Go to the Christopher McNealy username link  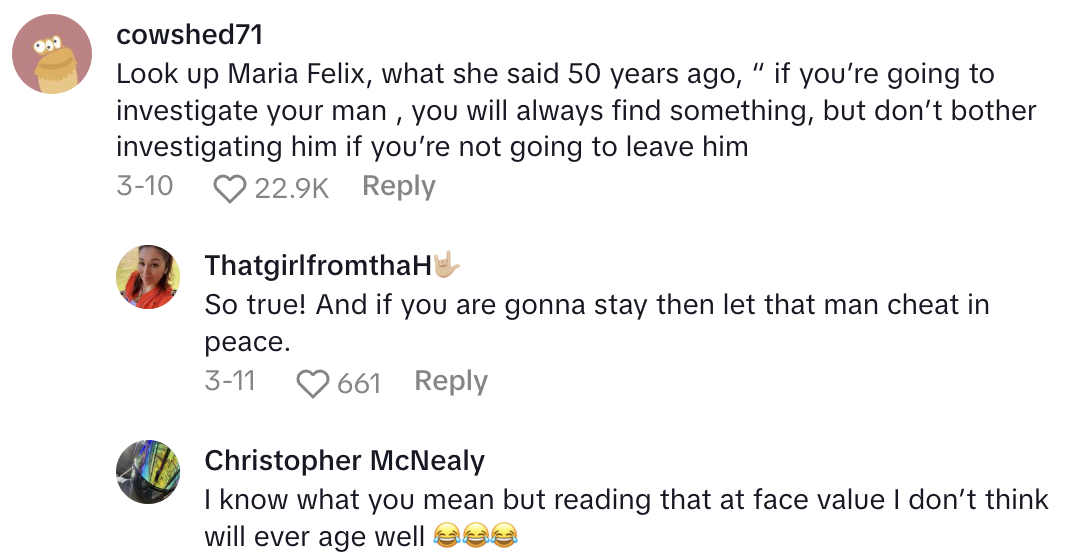pyautogui.click(x=344, y=460)
